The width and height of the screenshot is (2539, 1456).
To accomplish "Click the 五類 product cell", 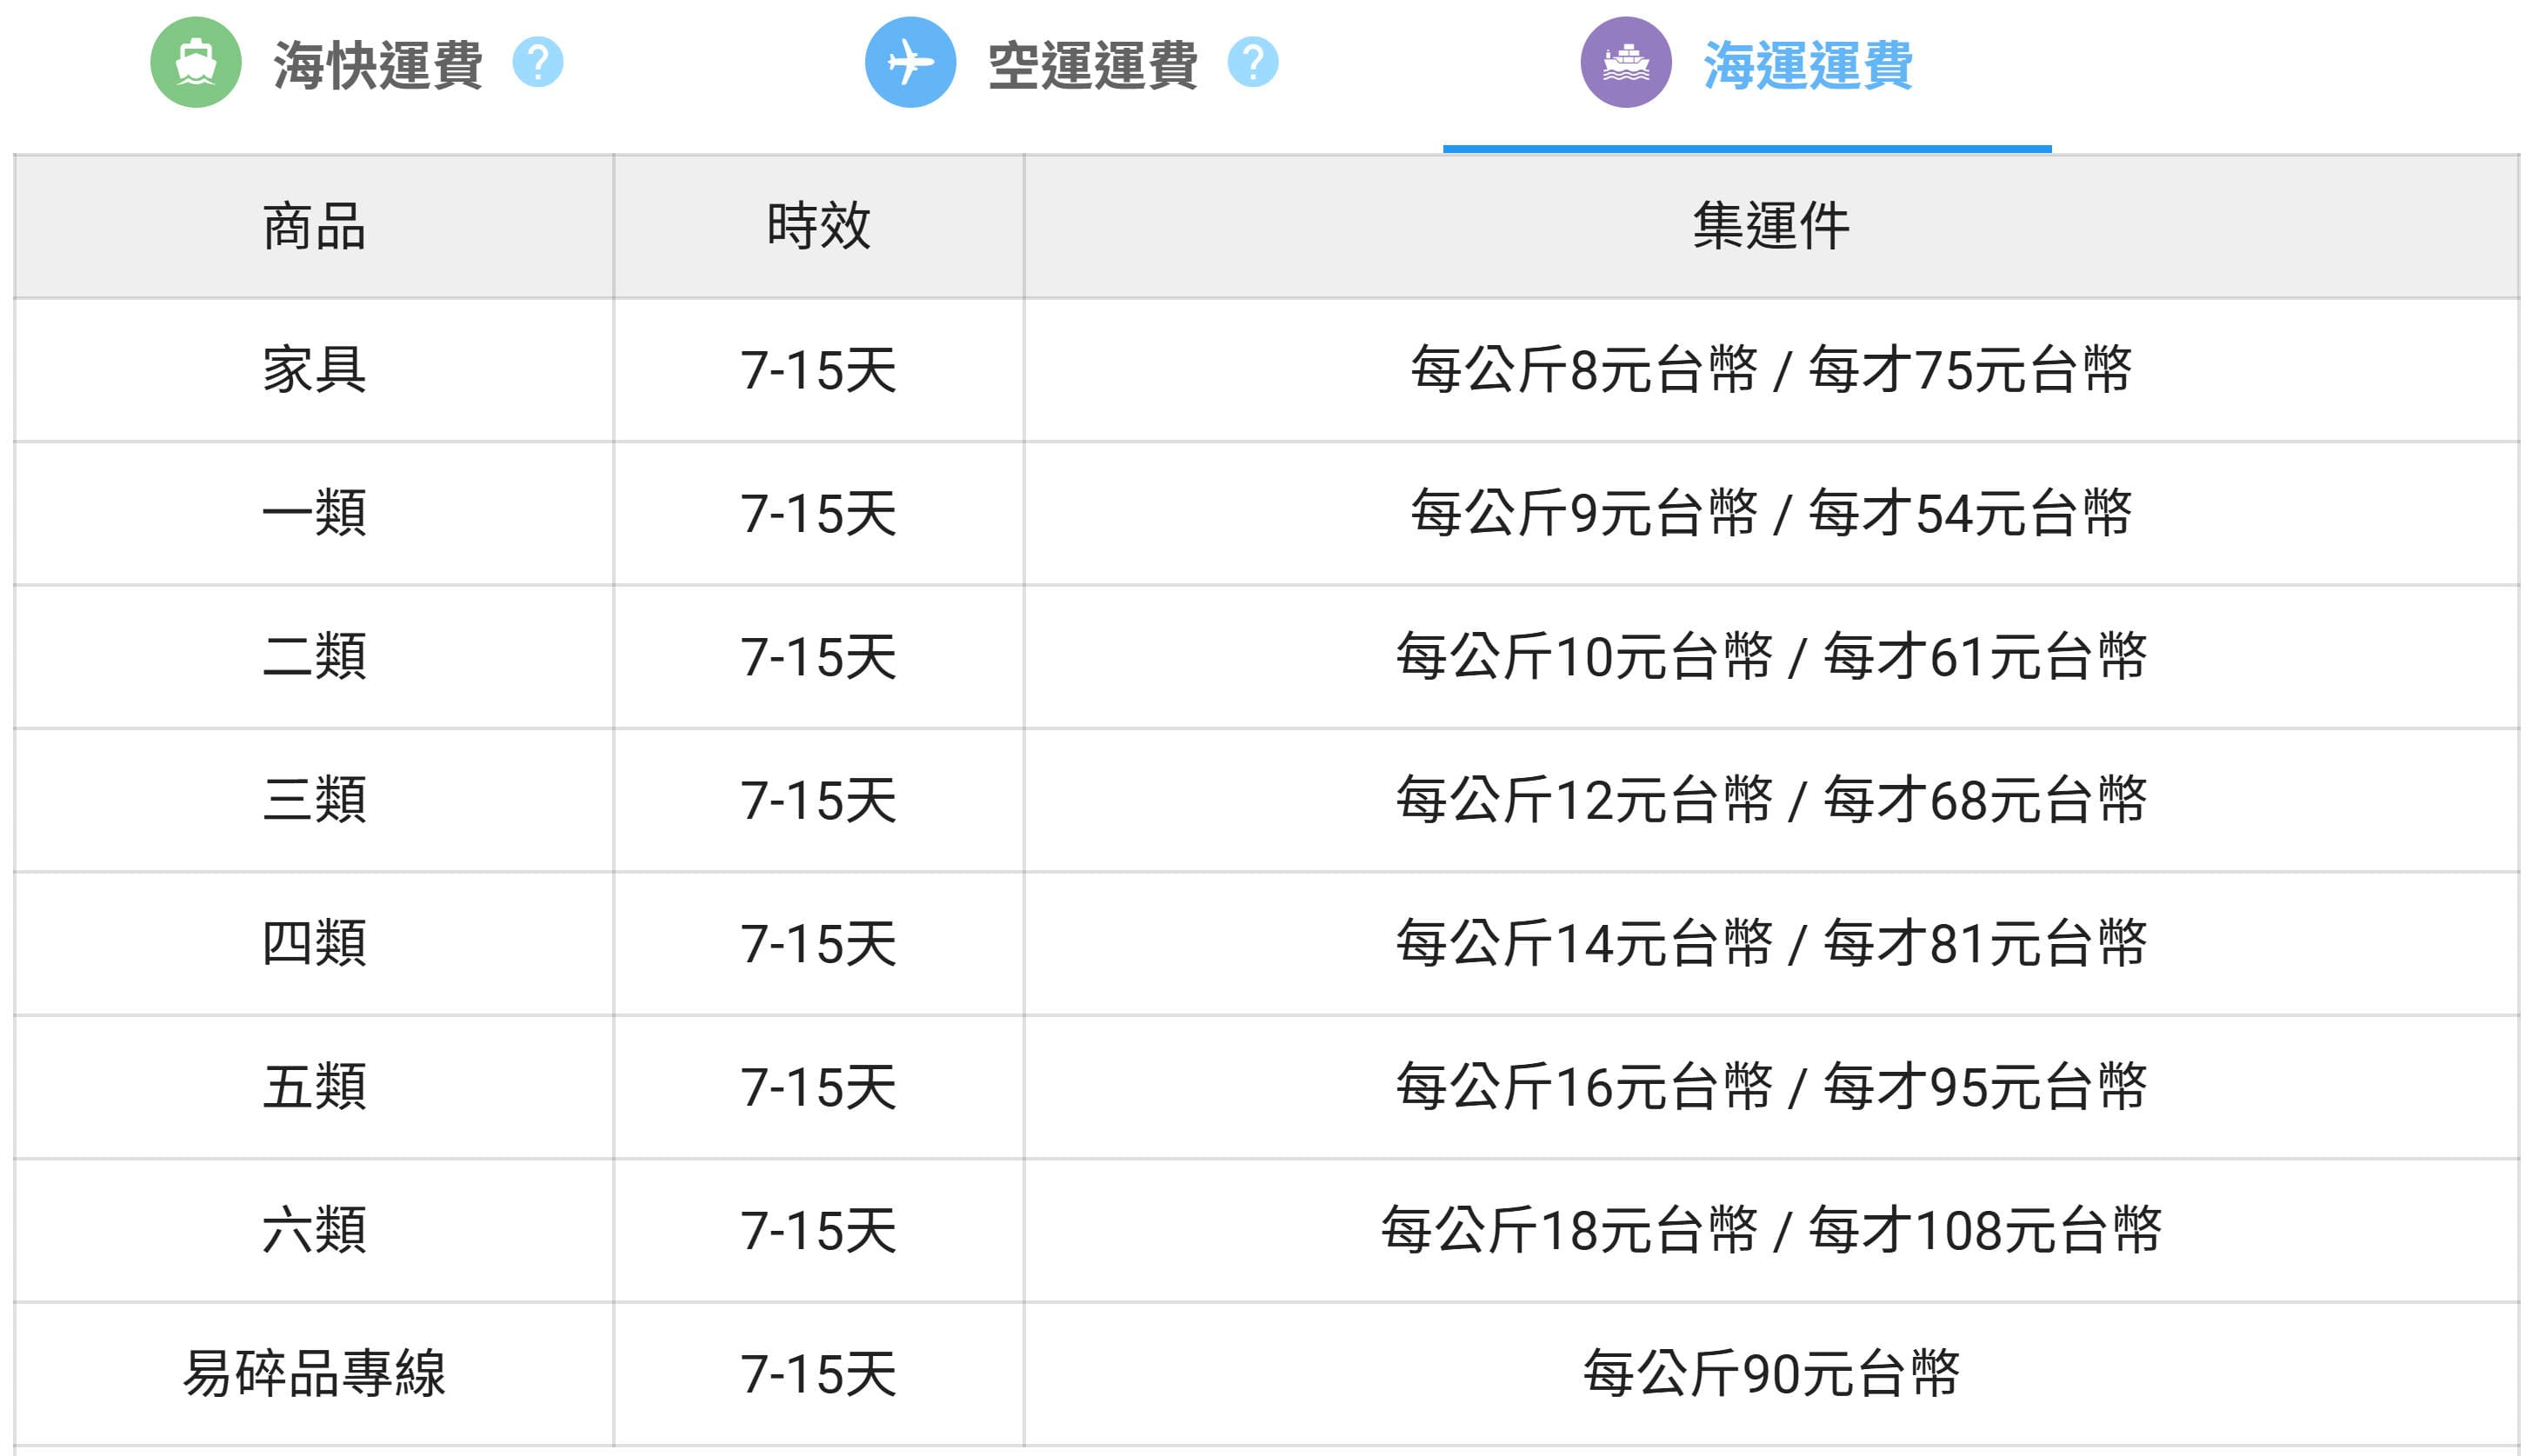I will (x=314, y=1087).
